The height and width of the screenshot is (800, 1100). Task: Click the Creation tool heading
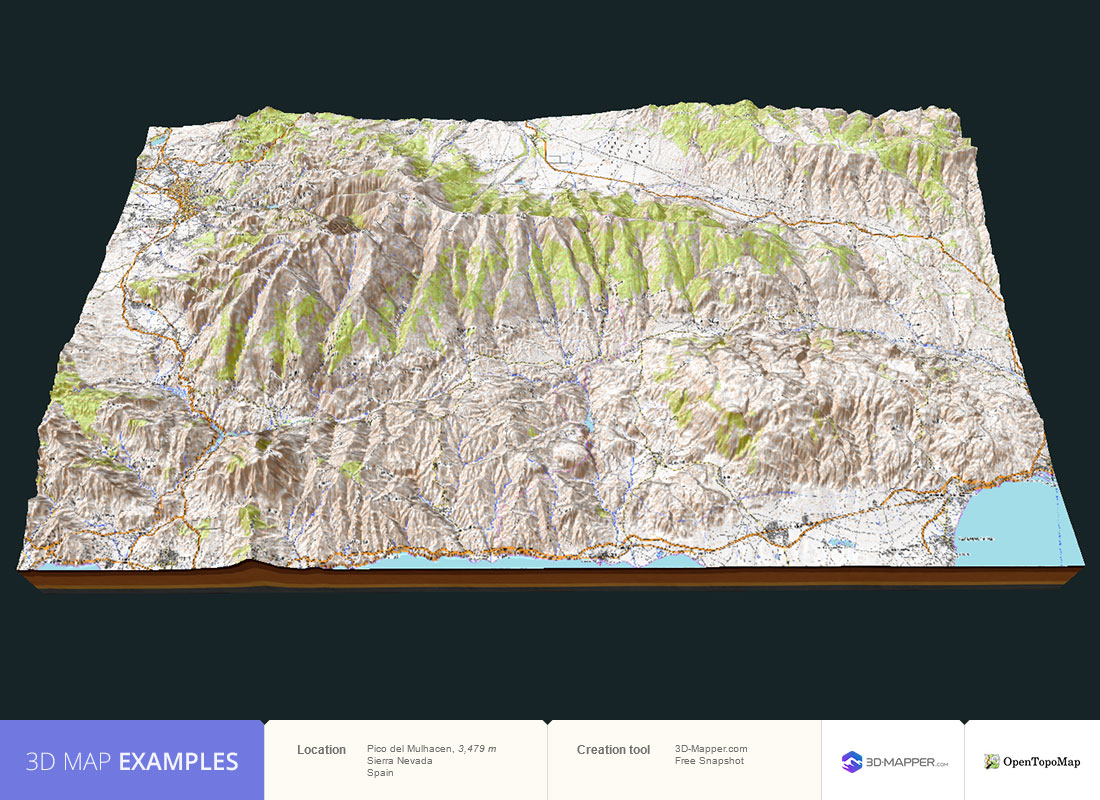click(612, 748)
